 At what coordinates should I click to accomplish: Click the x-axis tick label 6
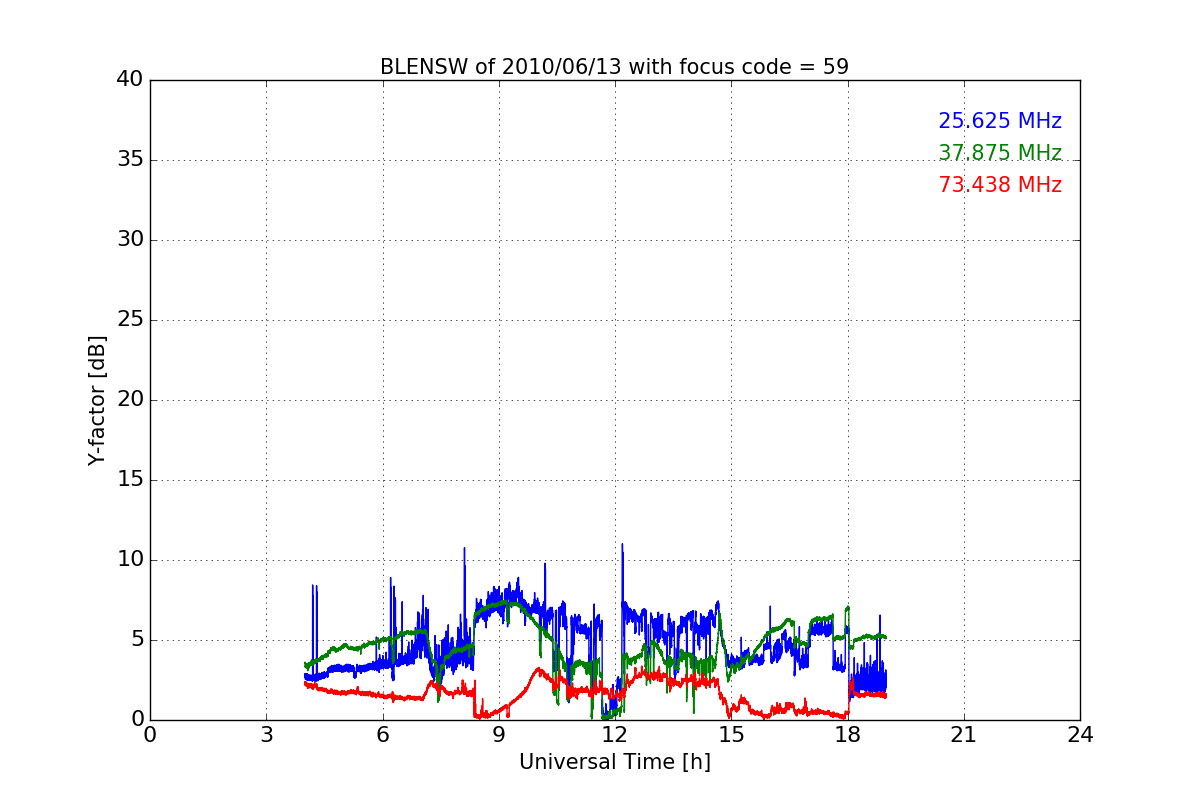coord(383,735)
